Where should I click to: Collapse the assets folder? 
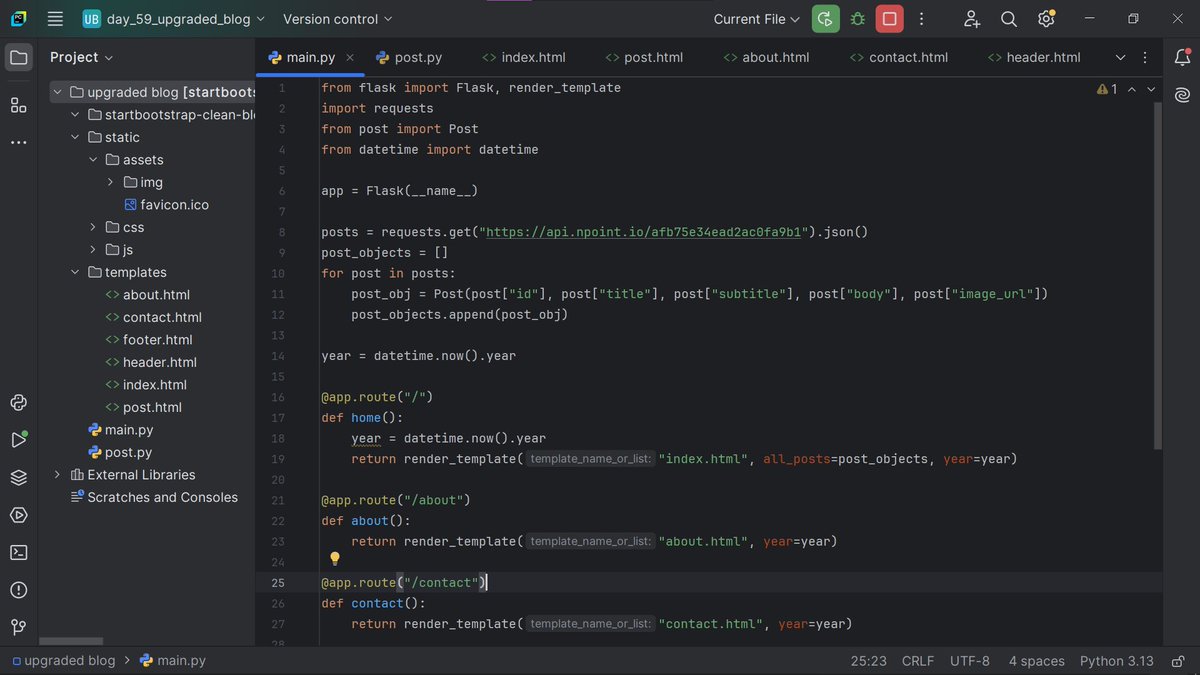tap(93, 160)
